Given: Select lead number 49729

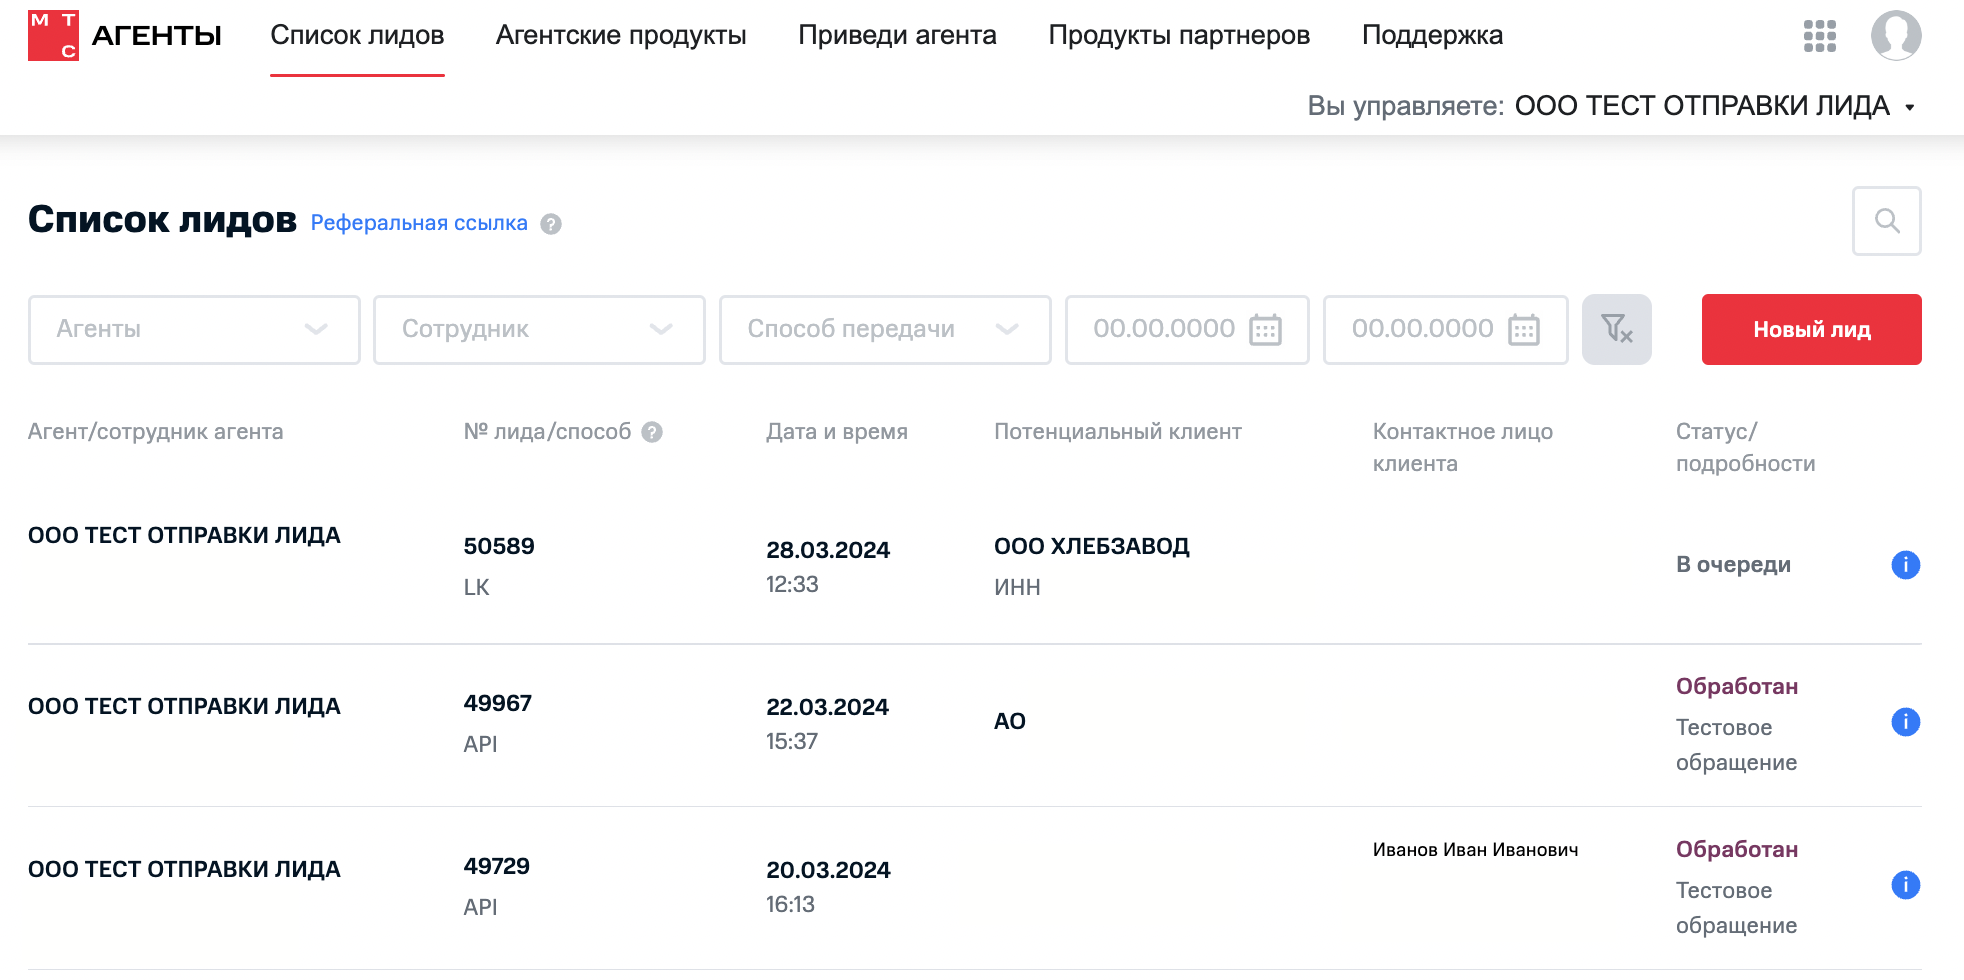Looking at the screenshot, I should click(496, 866).
